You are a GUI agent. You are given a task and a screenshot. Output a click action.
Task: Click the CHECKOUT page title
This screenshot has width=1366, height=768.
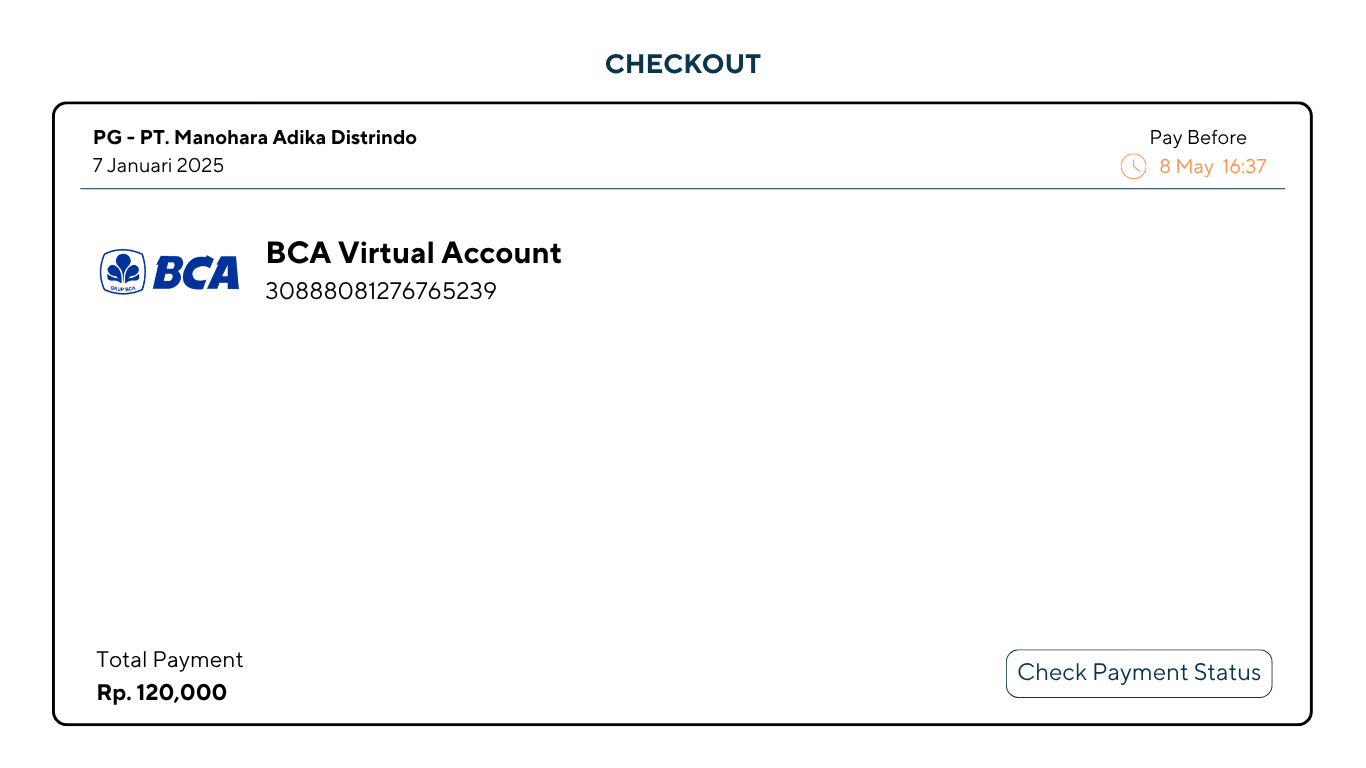(683, 64)
